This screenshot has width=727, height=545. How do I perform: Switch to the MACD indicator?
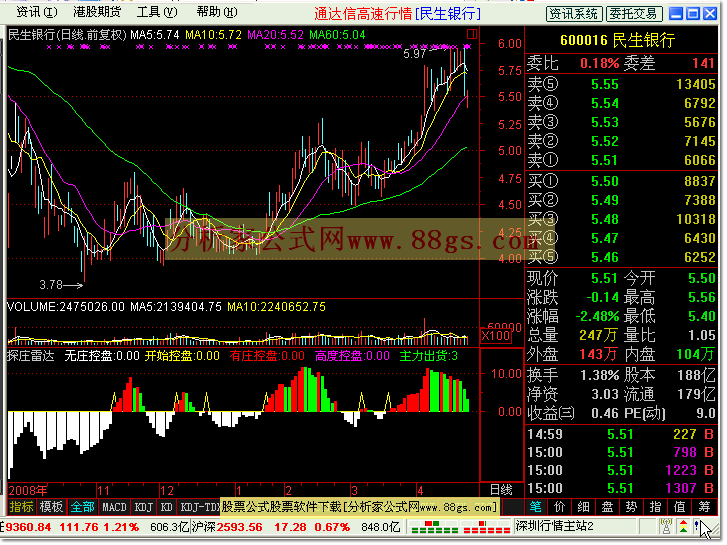click(114, 507)
